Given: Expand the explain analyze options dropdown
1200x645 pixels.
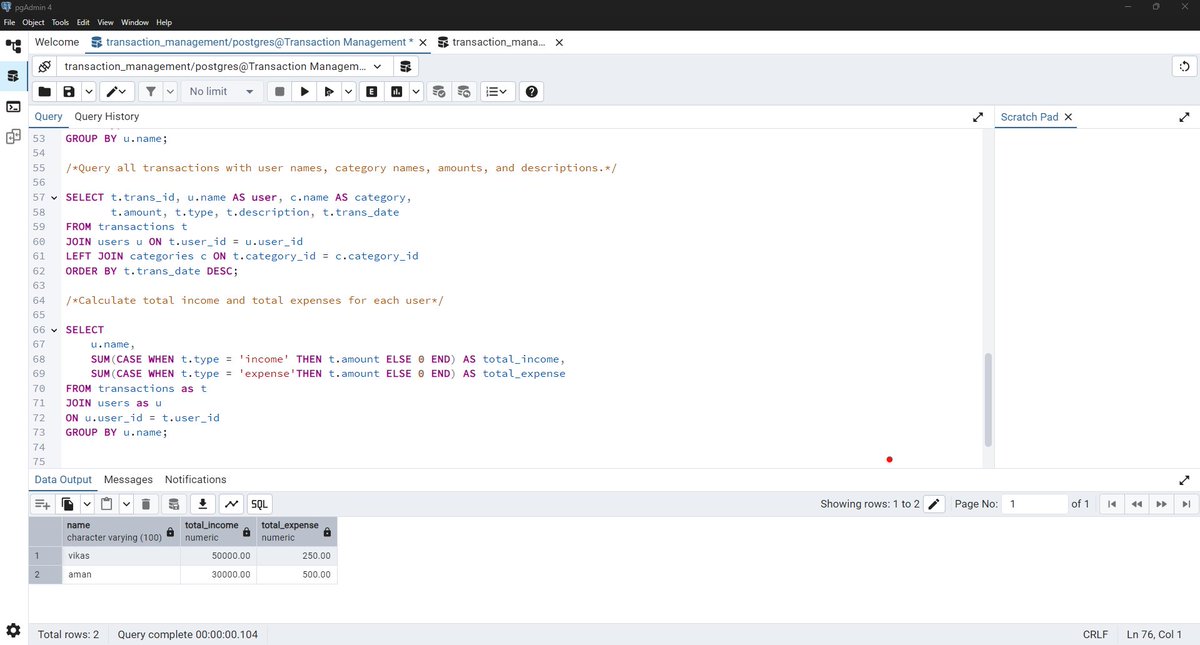Looking at the screenshot, I should [416, 91].
